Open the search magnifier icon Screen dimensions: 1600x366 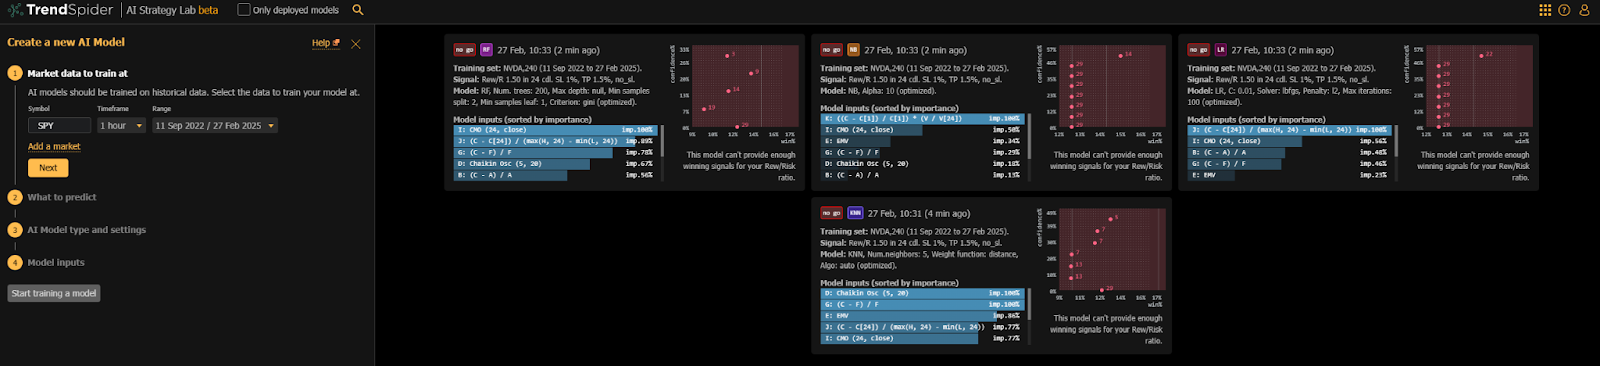358,10
